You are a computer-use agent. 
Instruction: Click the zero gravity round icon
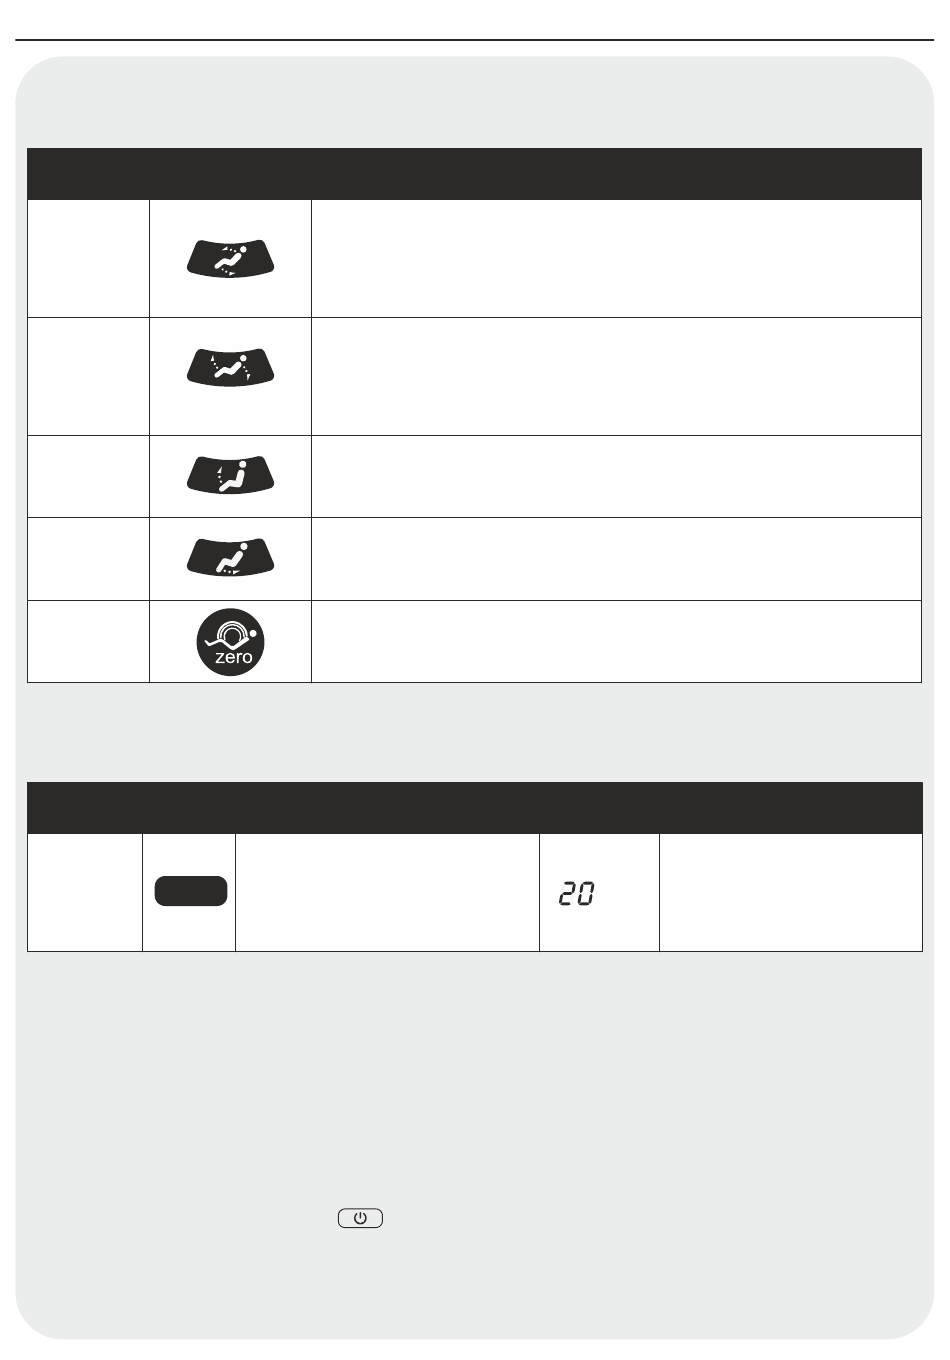(x=231, y=642)
